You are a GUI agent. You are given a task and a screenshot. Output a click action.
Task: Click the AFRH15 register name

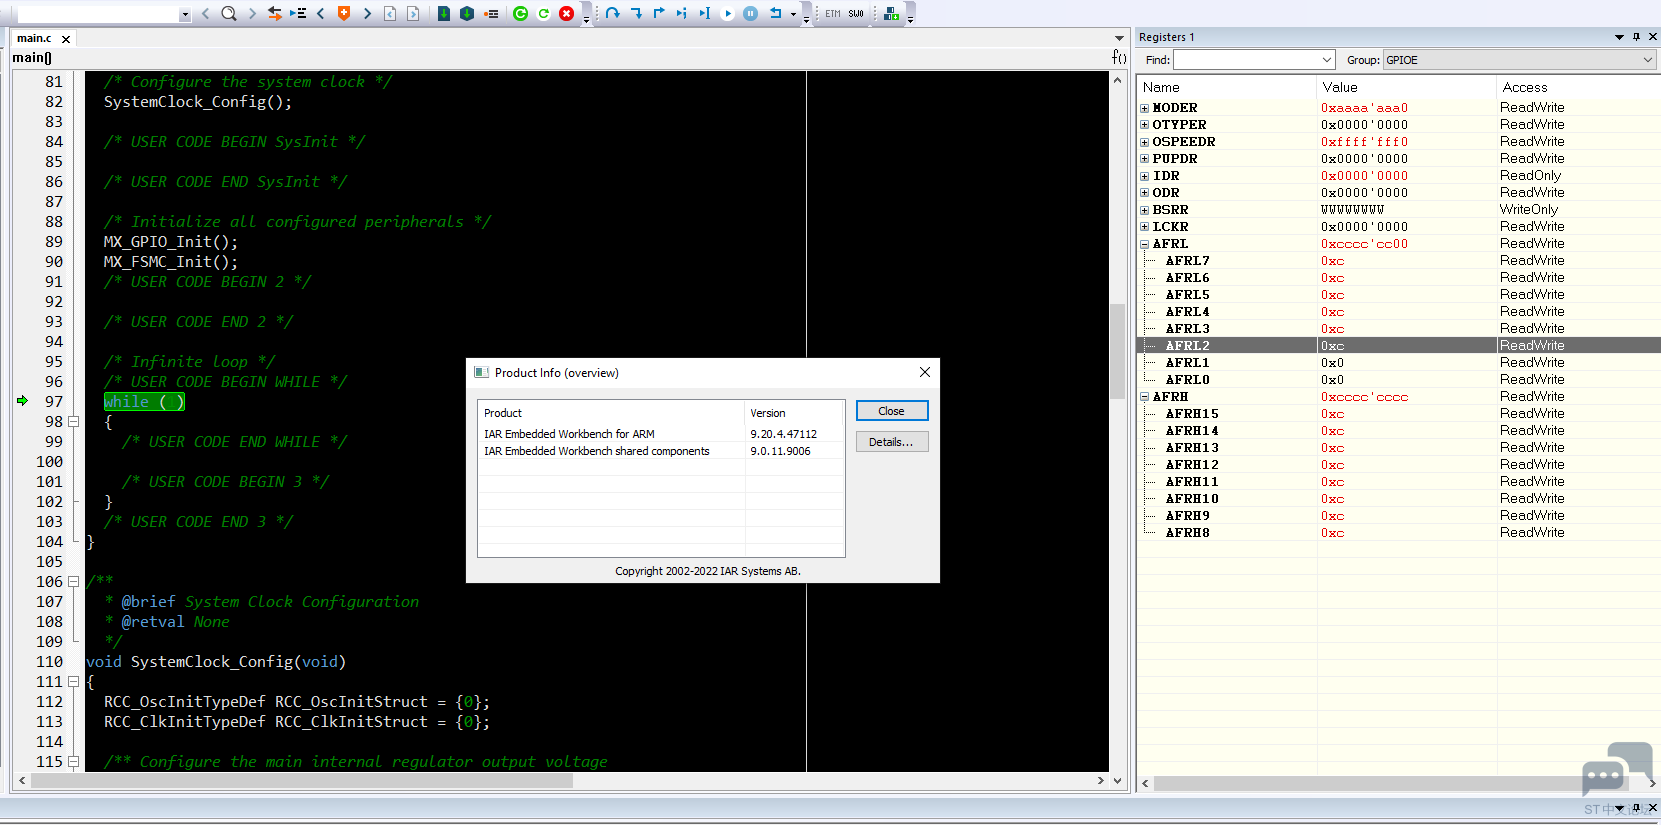(1192, 414)
